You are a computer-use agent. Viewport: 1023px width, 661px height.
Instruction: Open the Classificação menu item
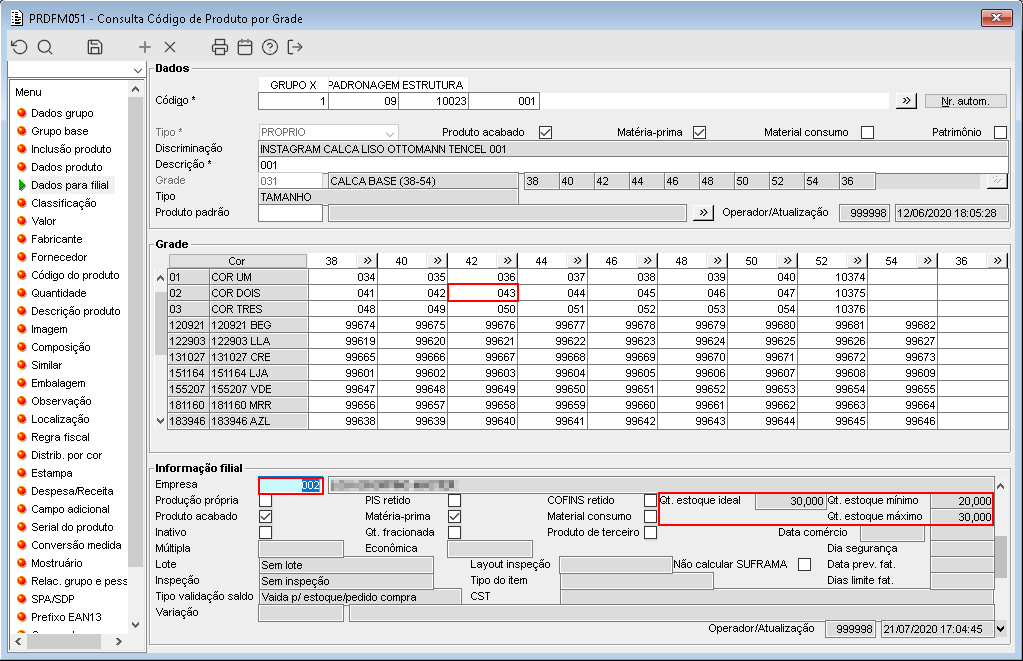click(x=63, y=203)
